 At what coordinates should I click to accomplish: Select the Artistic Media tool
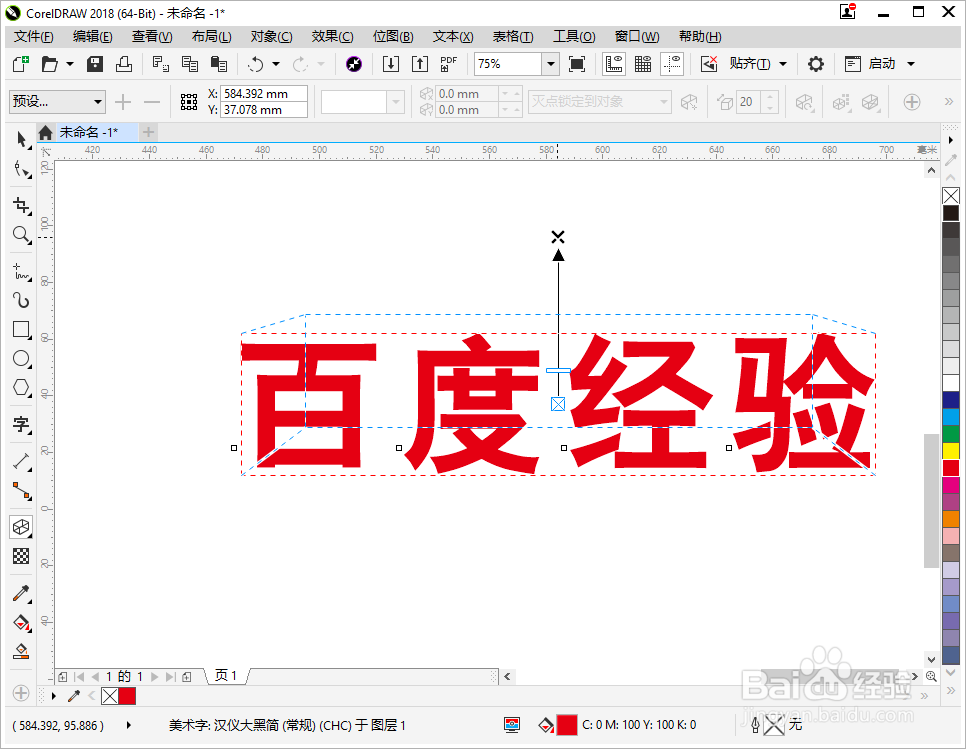(22, 300)
